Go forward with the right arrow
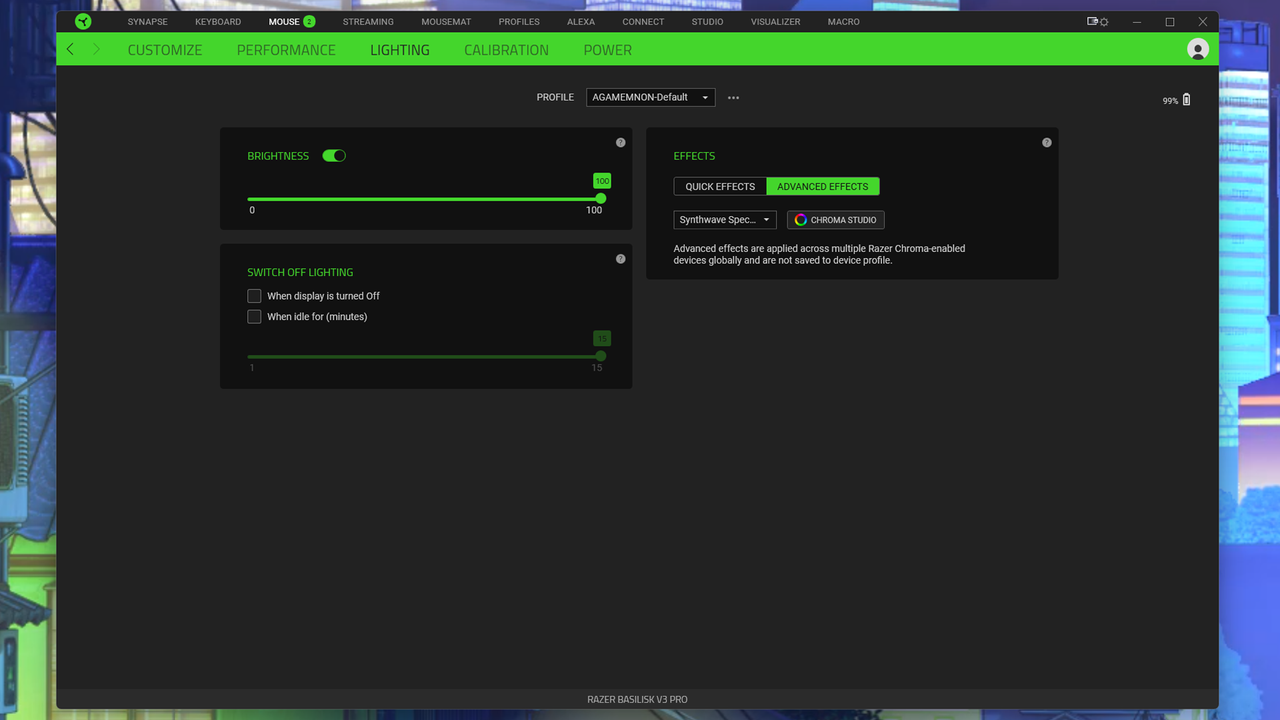The width and height of the screenshot is (1280, 720). pos(96,49)
